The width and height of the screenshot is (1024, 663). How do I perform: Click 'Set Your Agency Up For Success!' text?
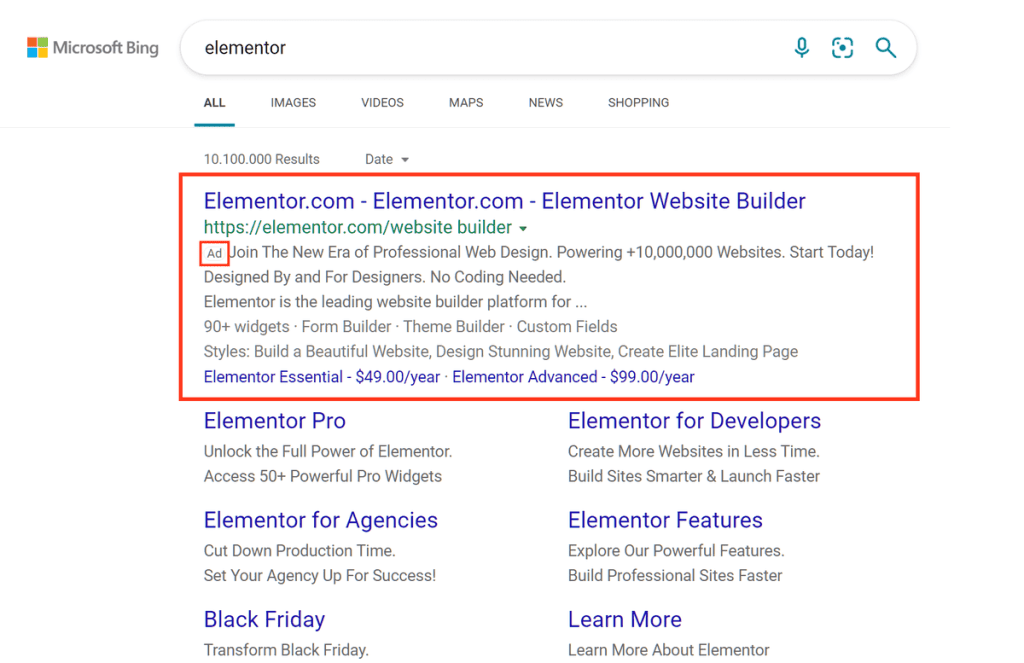click(320, 575)
